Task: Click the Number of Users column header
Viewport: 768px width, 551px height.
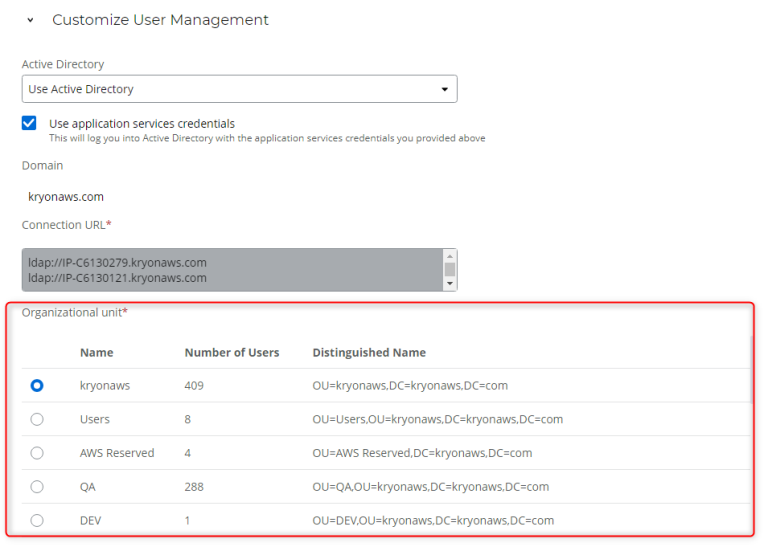Action: click(232, 352)
